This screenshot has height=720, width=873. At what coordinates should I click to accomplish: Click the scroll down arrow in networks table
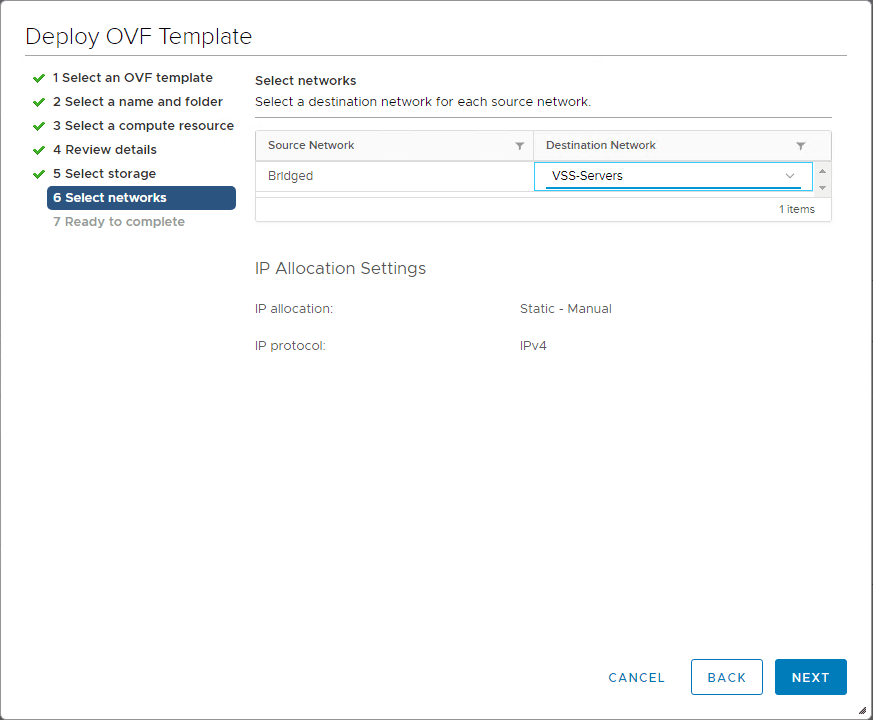pyautogui.click(x=823, y=187)
